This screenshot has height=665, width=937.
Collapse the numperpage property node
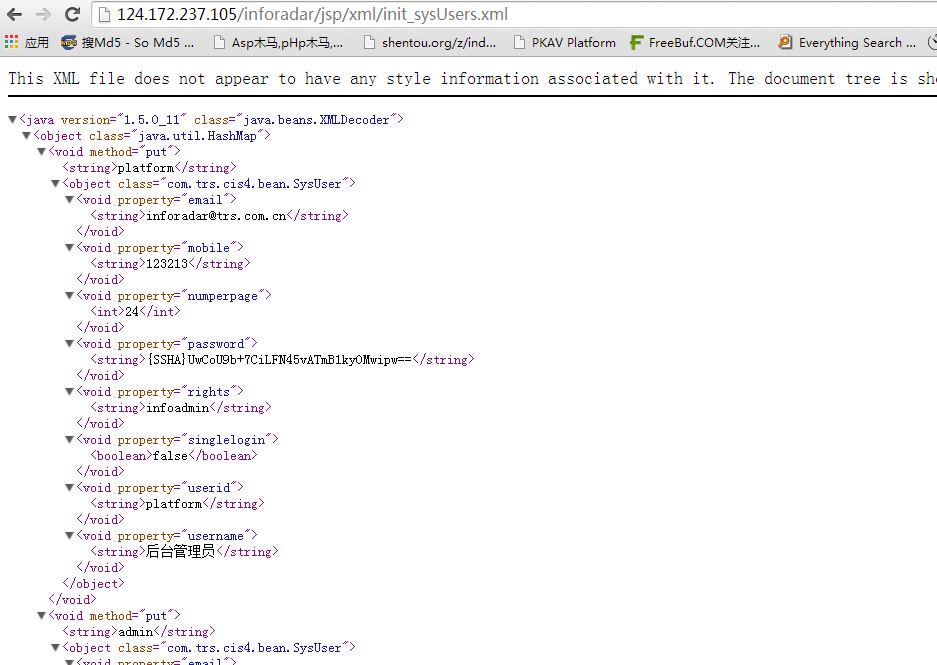70,295
